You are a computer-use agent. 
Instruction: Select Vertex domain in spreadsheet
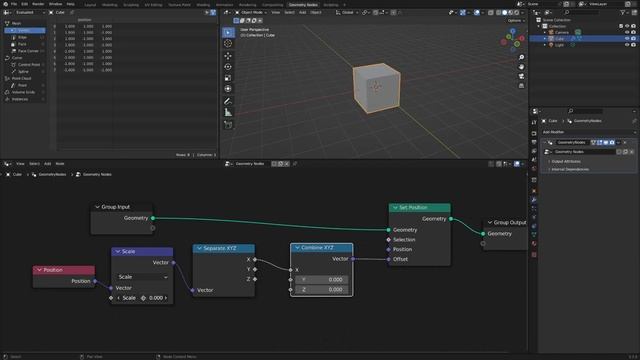pos(25,30)
